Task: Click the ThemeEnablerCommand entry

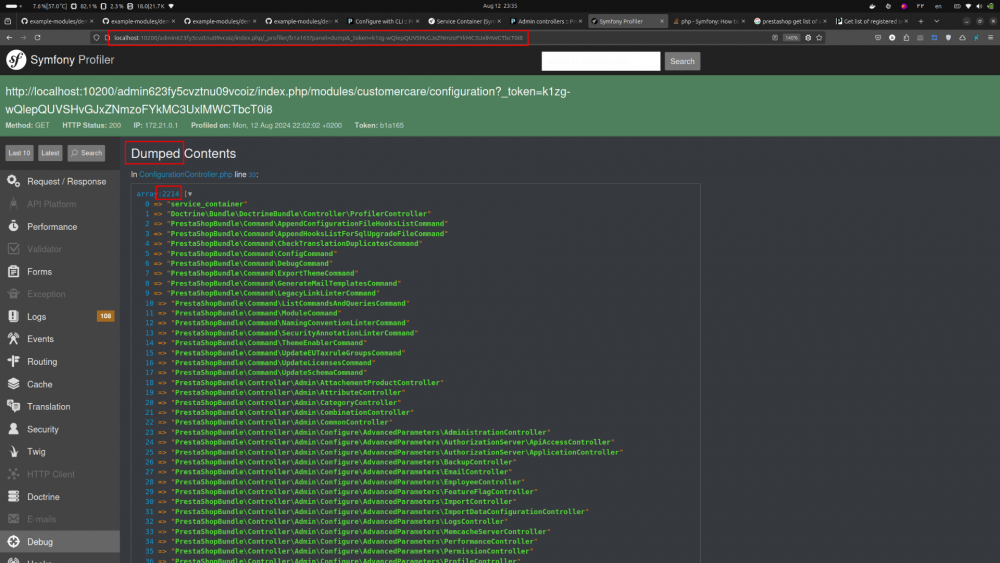Action: pos(268,343)
